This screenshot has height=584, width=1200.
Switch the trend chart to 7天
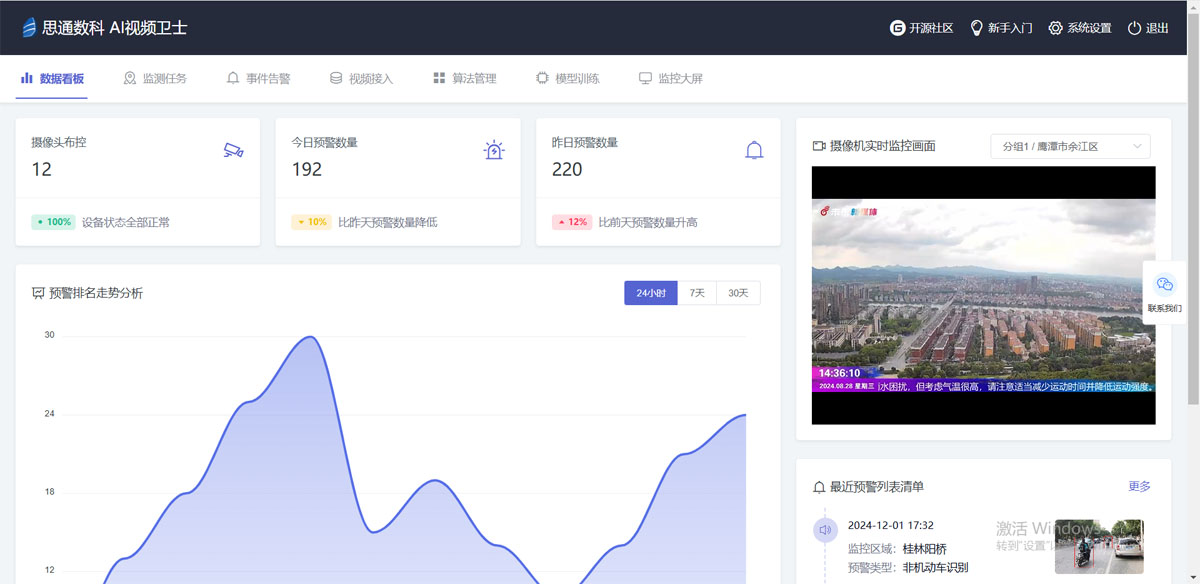point(697,293)
